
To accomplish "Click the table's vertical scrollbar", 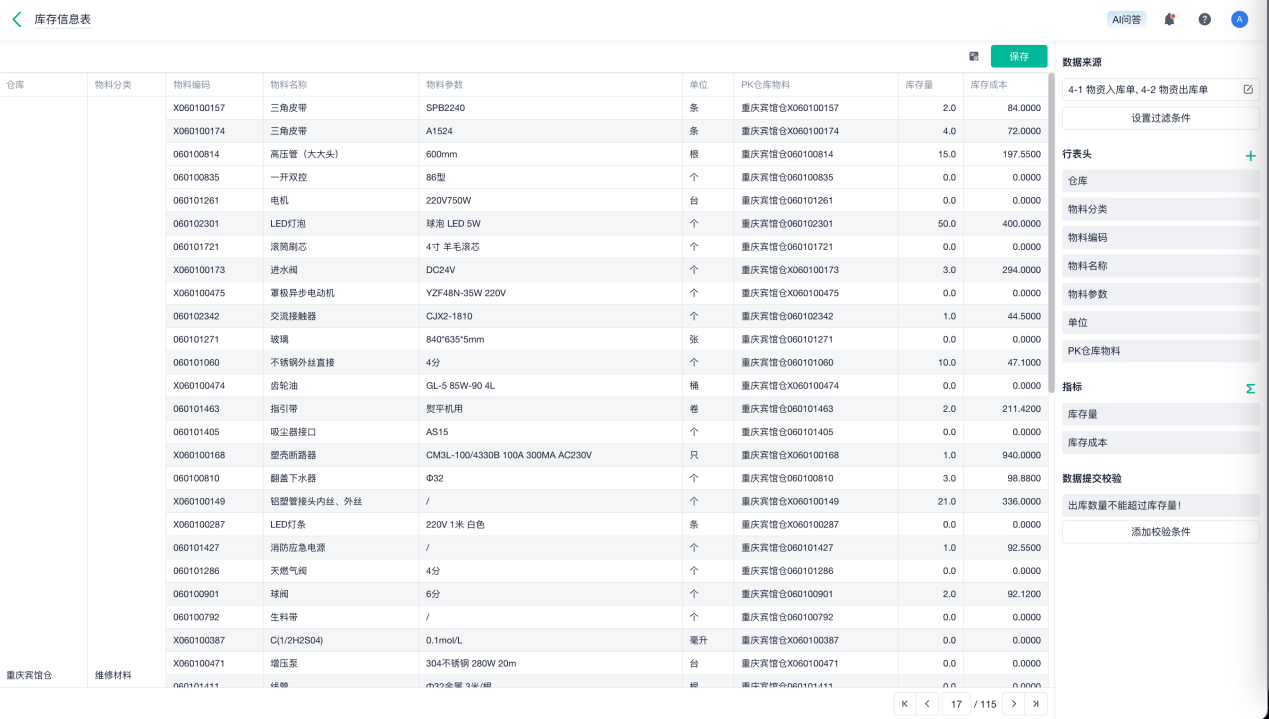I will click(x=1051, y=230).
